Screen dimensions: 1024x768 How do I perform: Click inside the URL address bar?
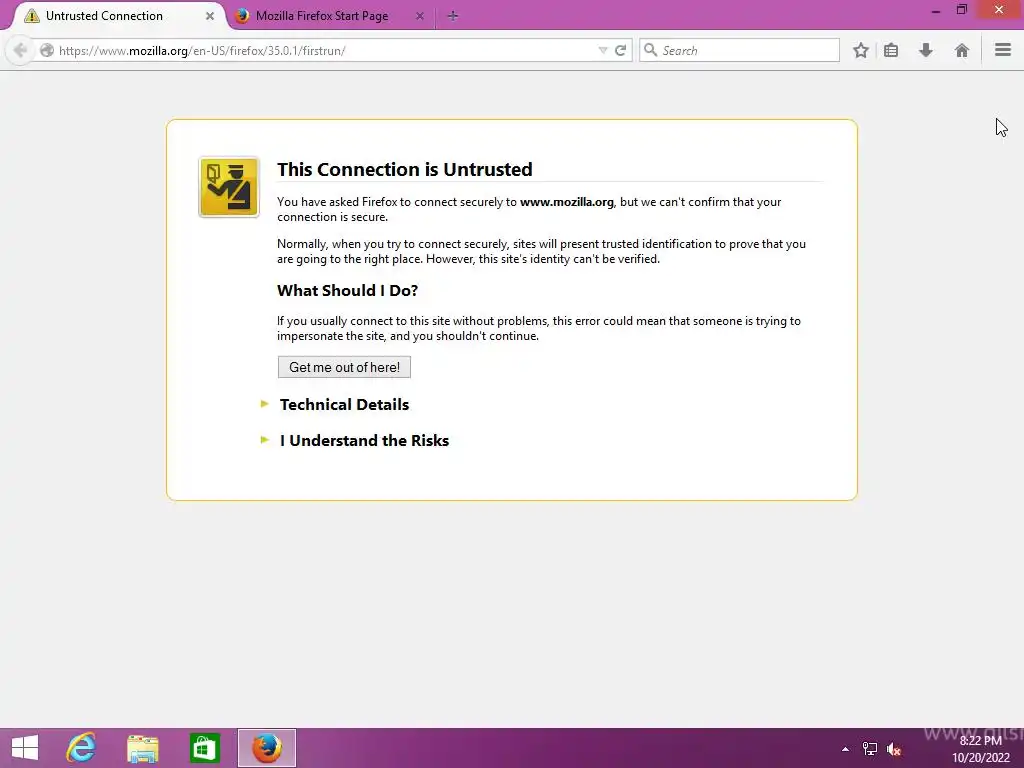click(x=327, y=50)
